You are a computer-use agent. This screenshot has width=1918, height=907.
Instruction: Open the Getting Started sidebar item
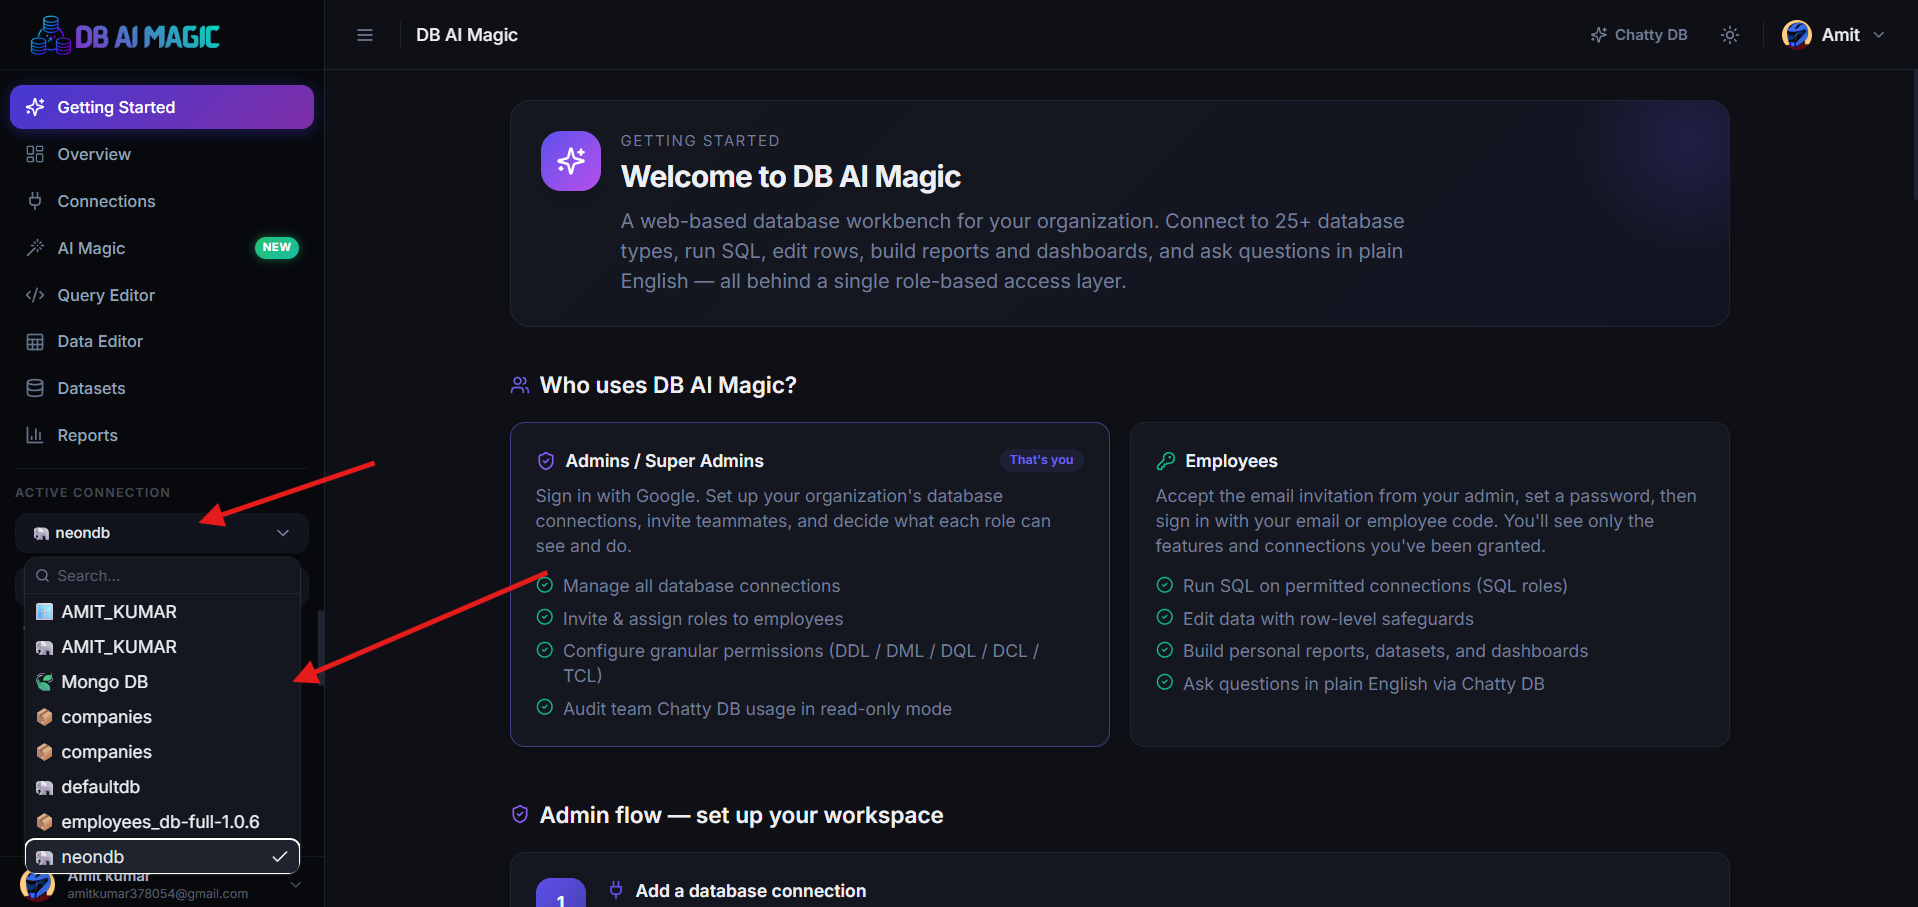pyautogui.click(x=162, y=107)
